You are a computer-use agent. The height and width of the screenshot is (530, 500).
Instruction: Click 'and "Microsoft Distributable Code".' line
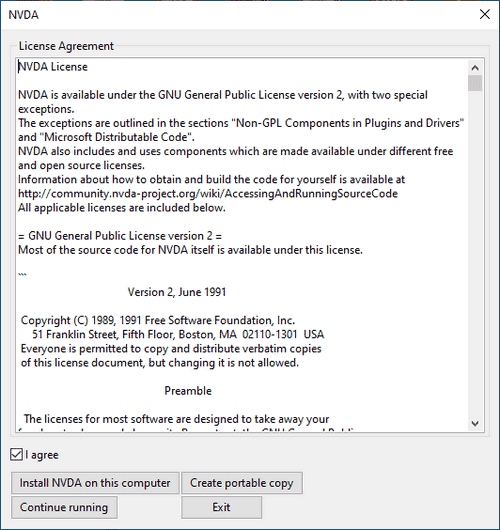106,137
